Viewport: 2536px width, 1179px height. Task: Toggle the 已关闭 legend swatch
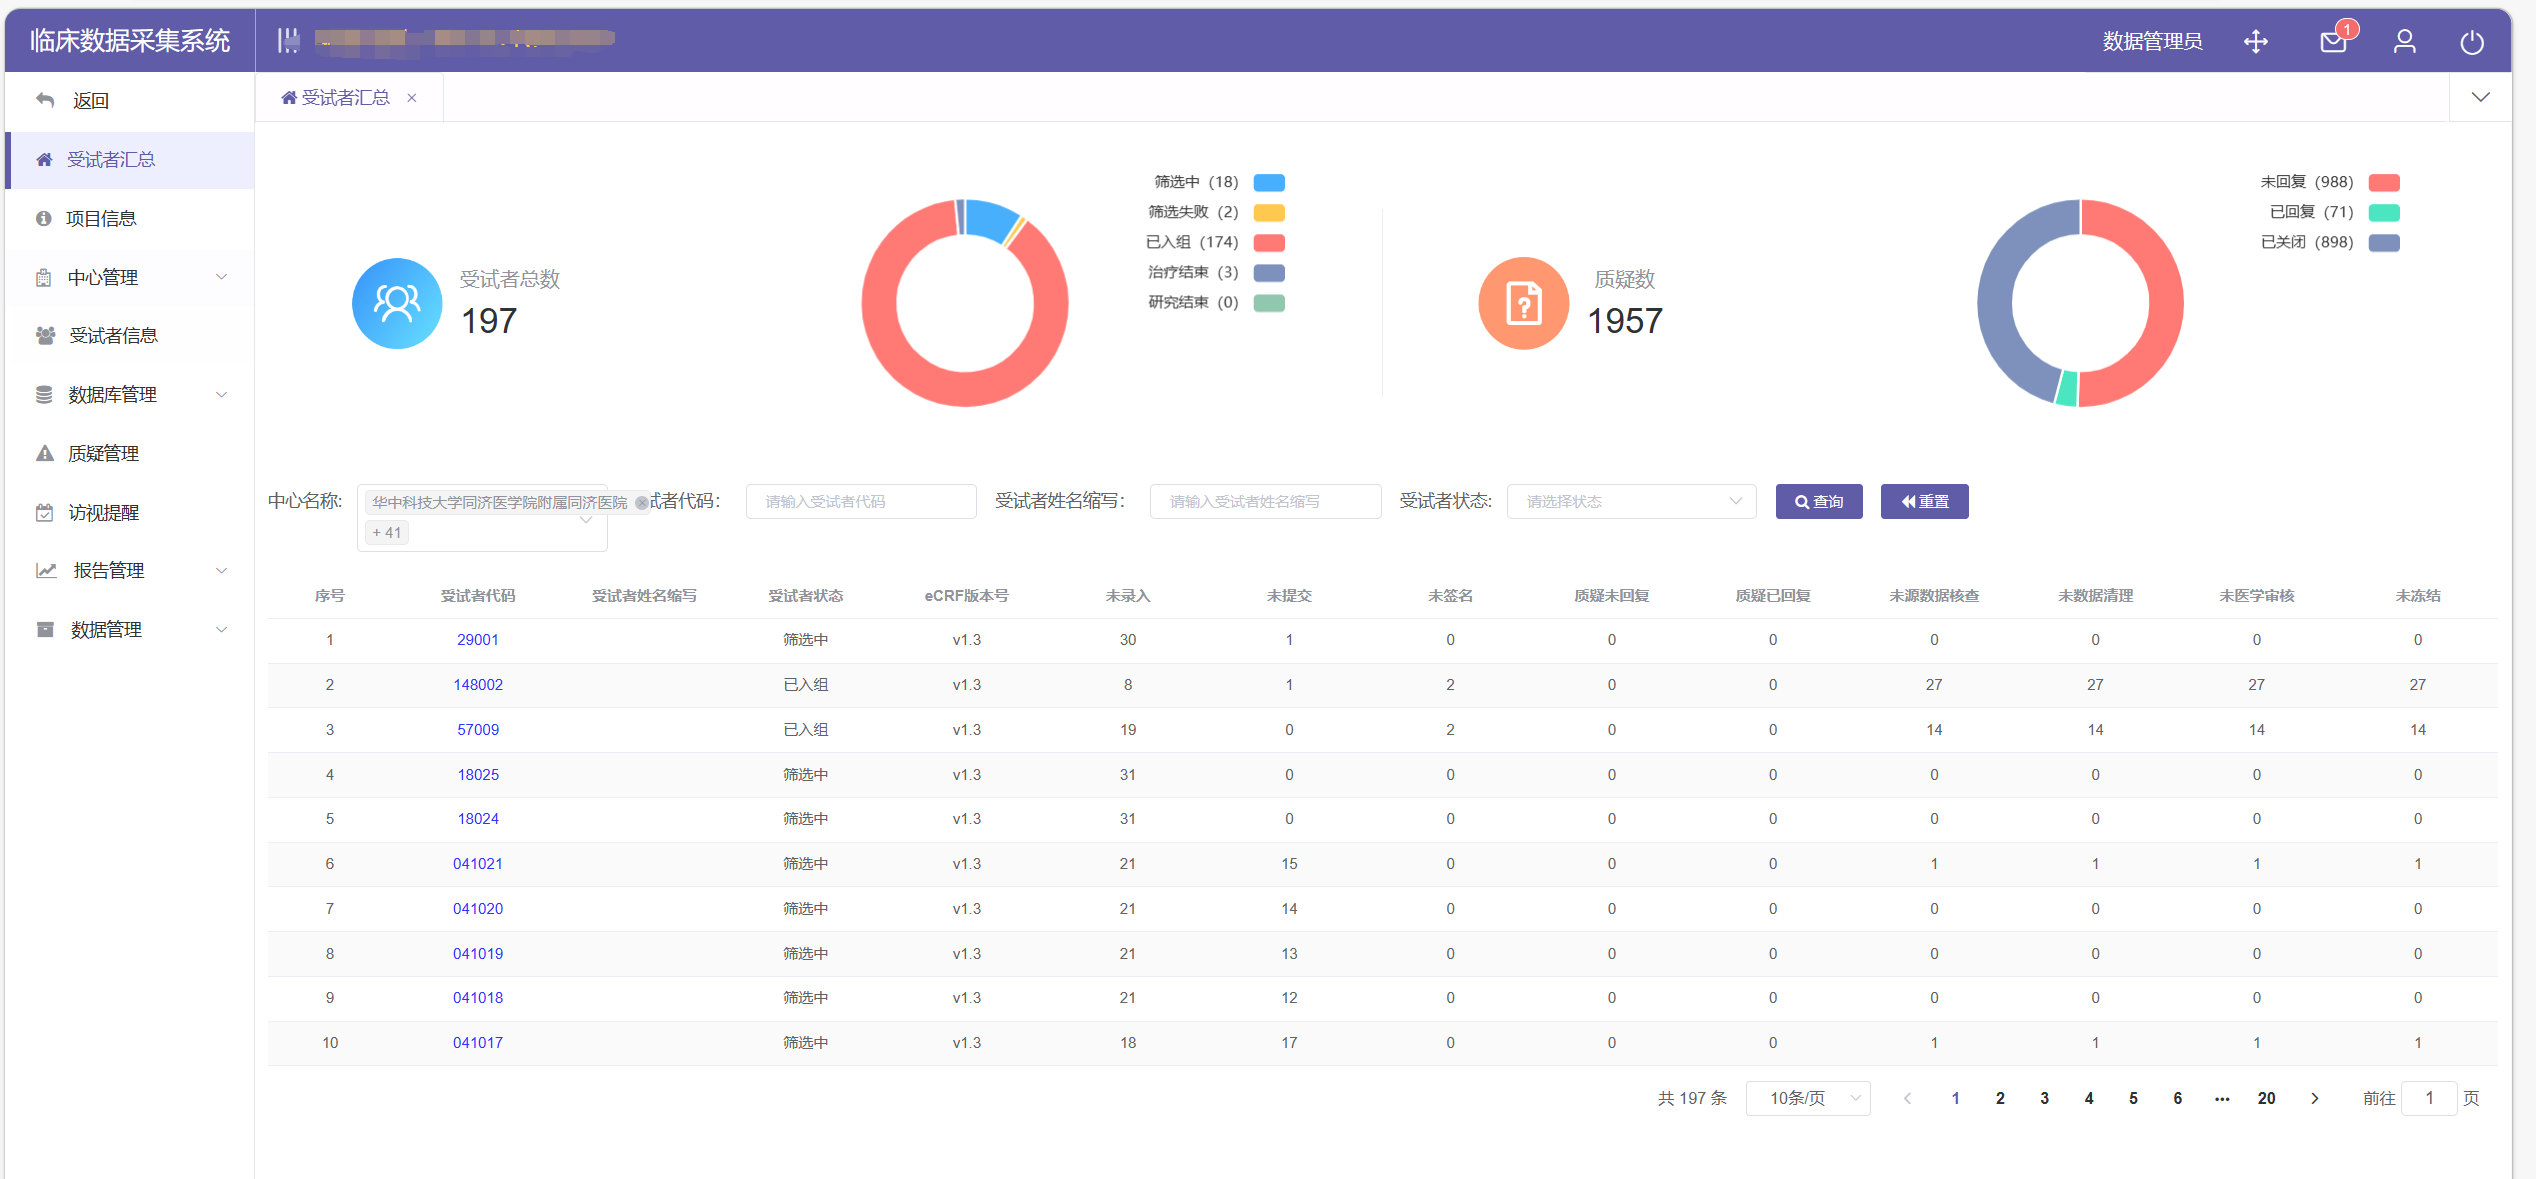(x=2384, y=242)
